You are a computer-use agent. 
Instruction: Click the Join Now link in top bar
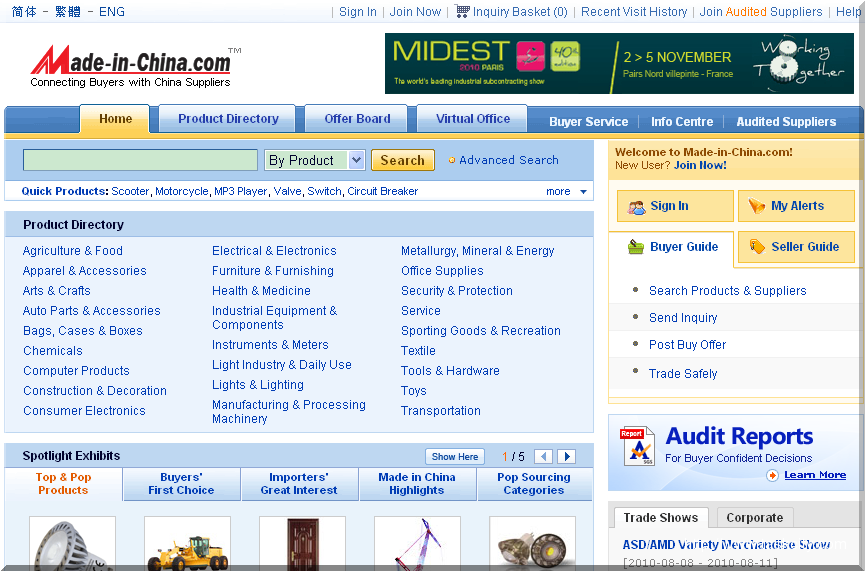(x=415, y=12)
